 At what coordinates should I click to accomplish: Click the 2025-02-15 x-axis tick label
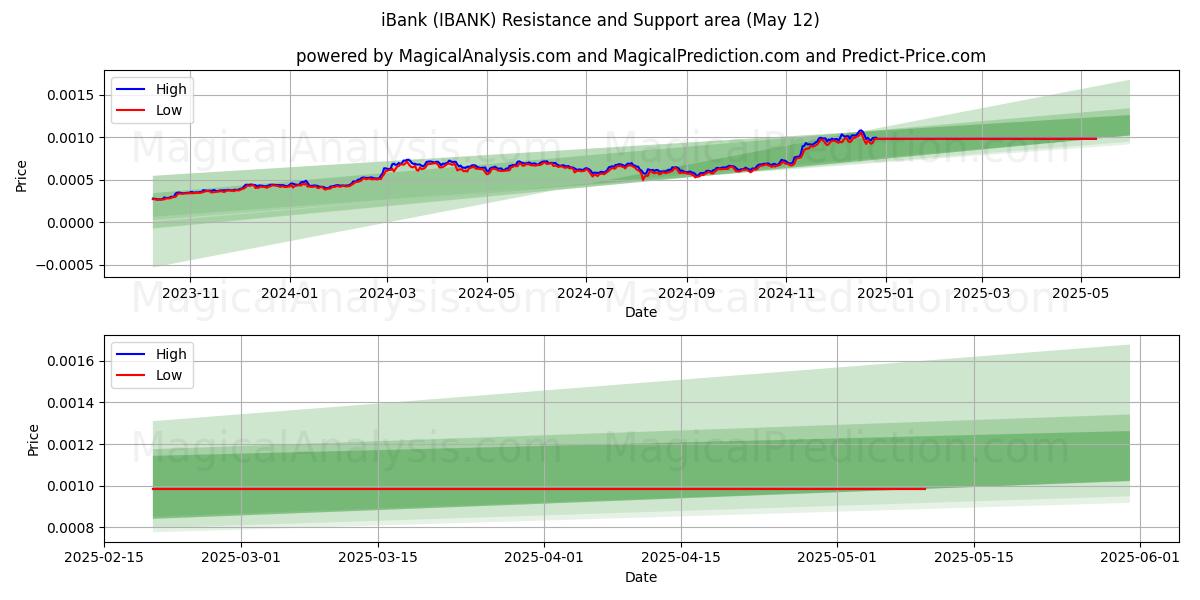106,559
